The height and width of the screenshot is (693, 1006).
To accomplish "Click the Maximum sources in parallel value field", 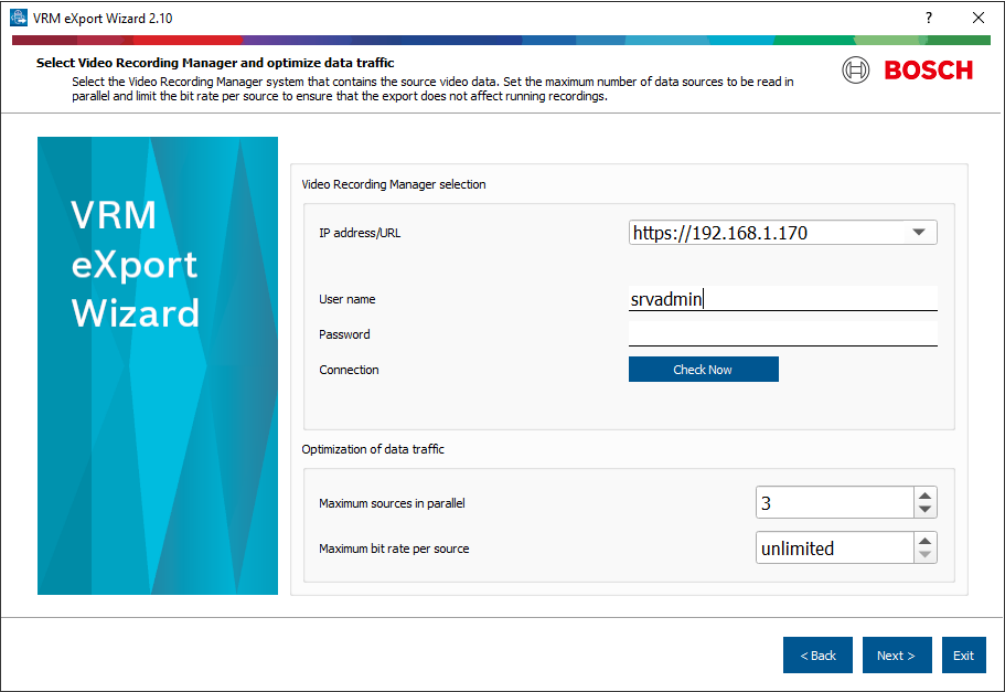I will point(835,502).
